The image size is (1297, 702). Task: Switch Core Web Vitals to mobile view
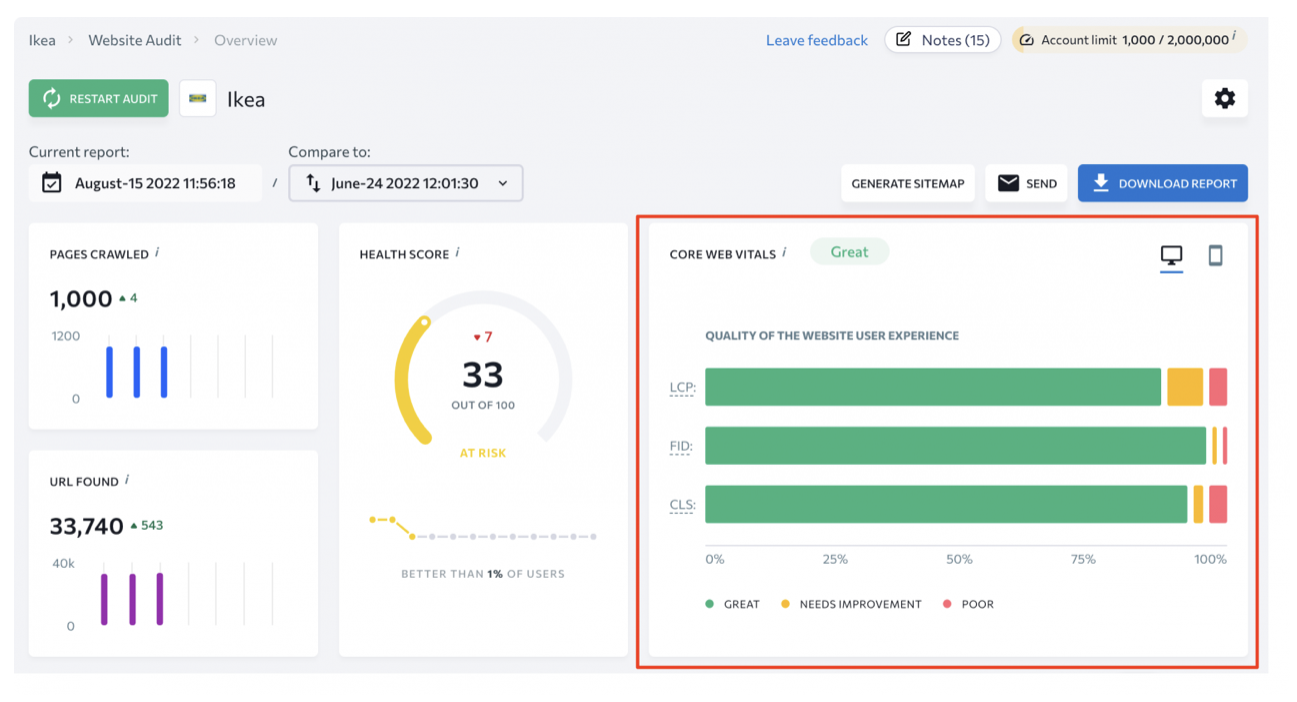pyautogui.click(x=1215, y=256)
